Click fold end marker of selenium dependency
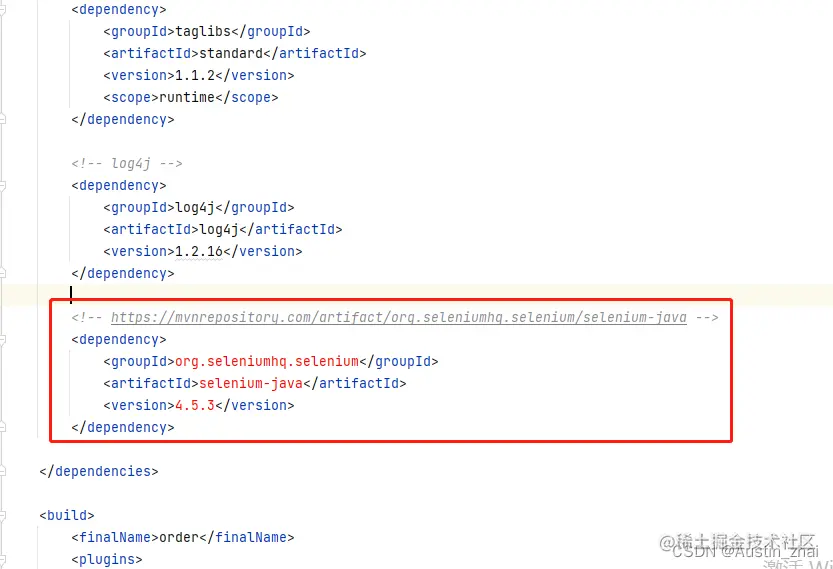This screenshot has height=569, width=833. (x=2, y=427)
